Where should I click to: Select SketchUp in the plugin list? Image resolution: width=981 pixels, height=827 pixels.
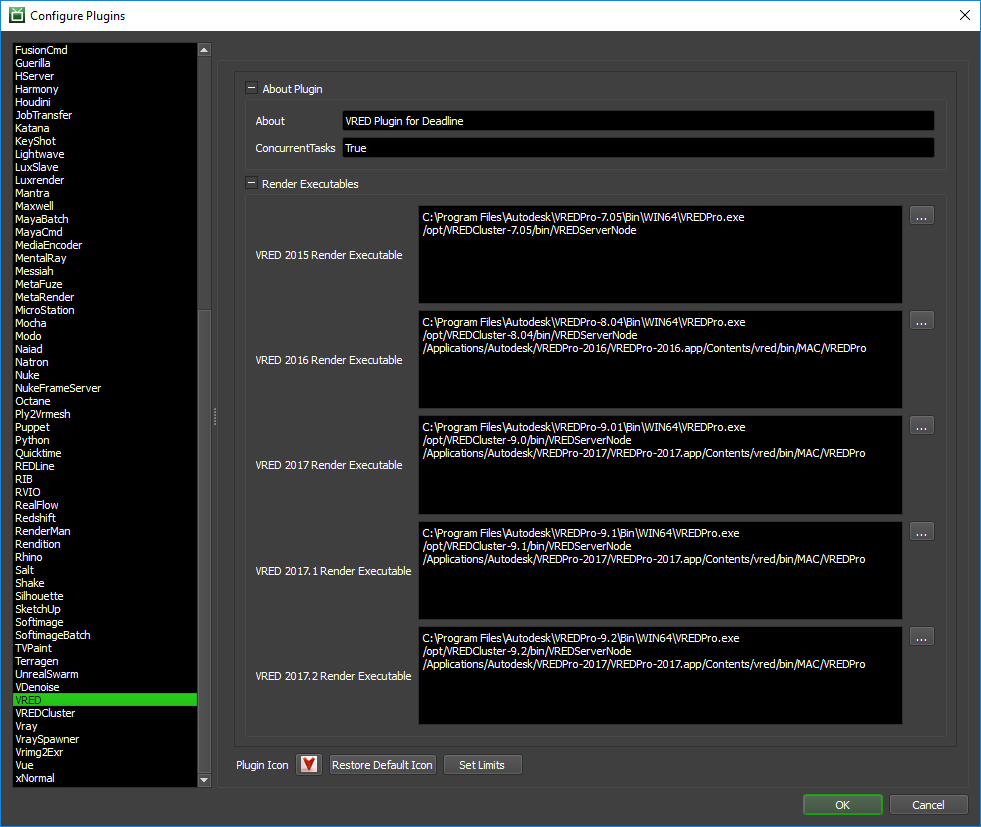coord(105,609)
